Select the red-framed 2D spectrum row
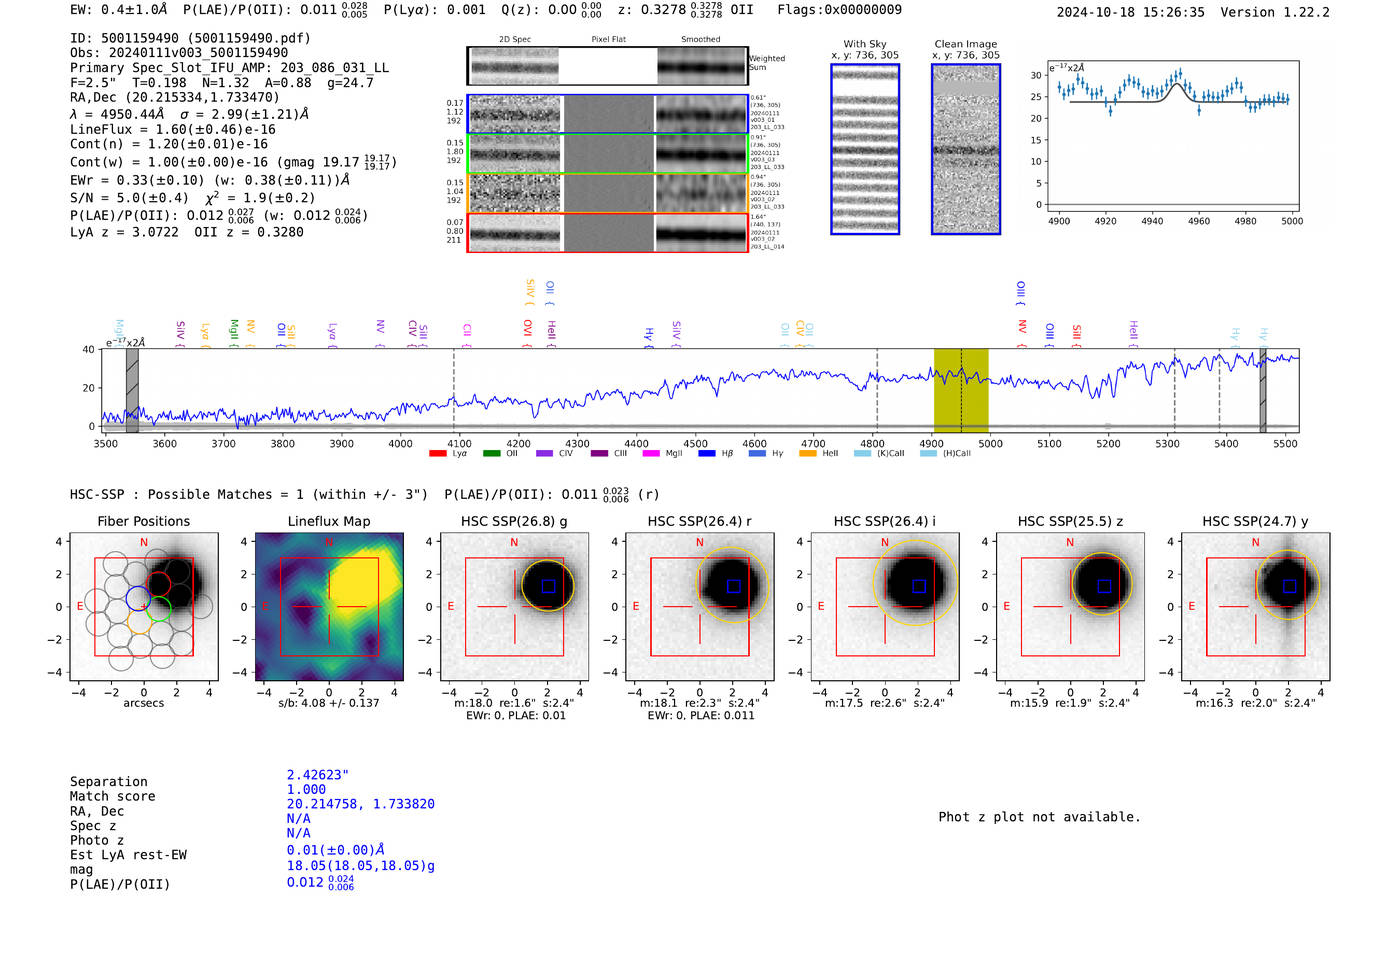Screen dimensions: 1400x953 click(608, 233)
